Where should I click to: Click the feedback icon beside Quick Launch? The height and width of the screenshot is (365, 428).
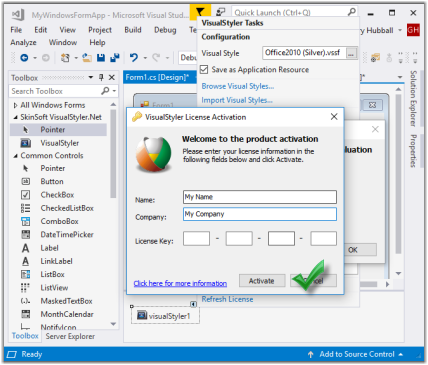tap(220, 12)
